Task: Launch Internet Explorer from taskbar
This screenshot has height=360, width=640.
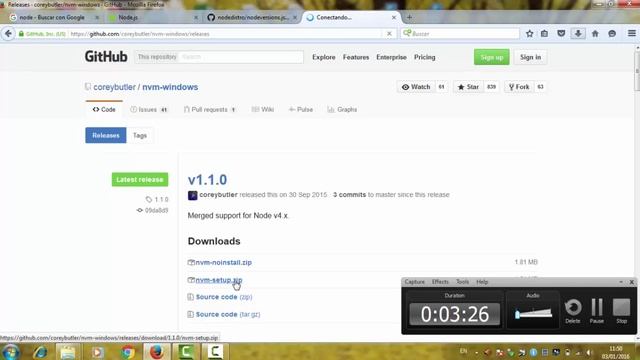Action: [x=40, y=351]
